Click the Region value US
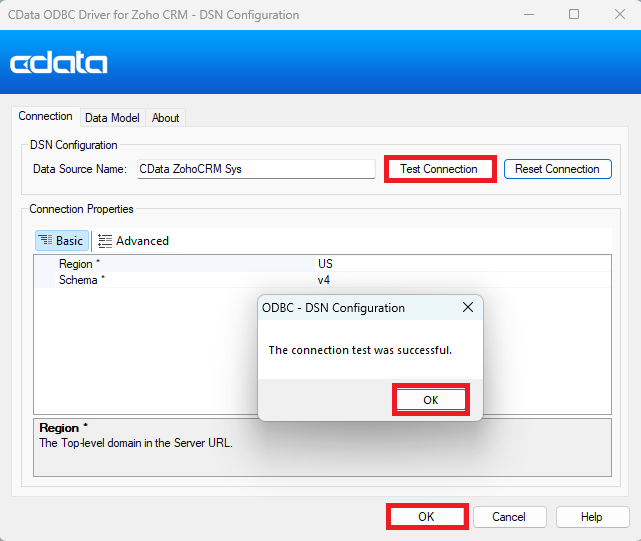 (325, 264)
